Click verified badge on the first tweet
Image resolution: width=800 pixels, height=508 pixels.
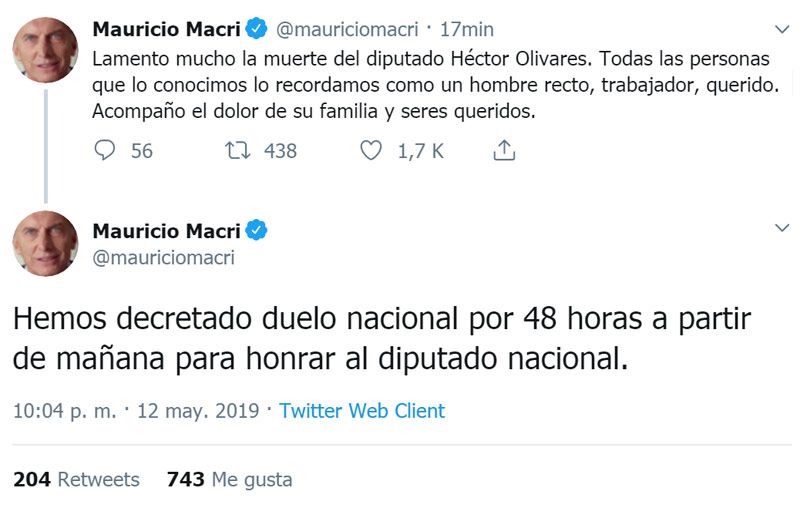(x=256, y=30)
